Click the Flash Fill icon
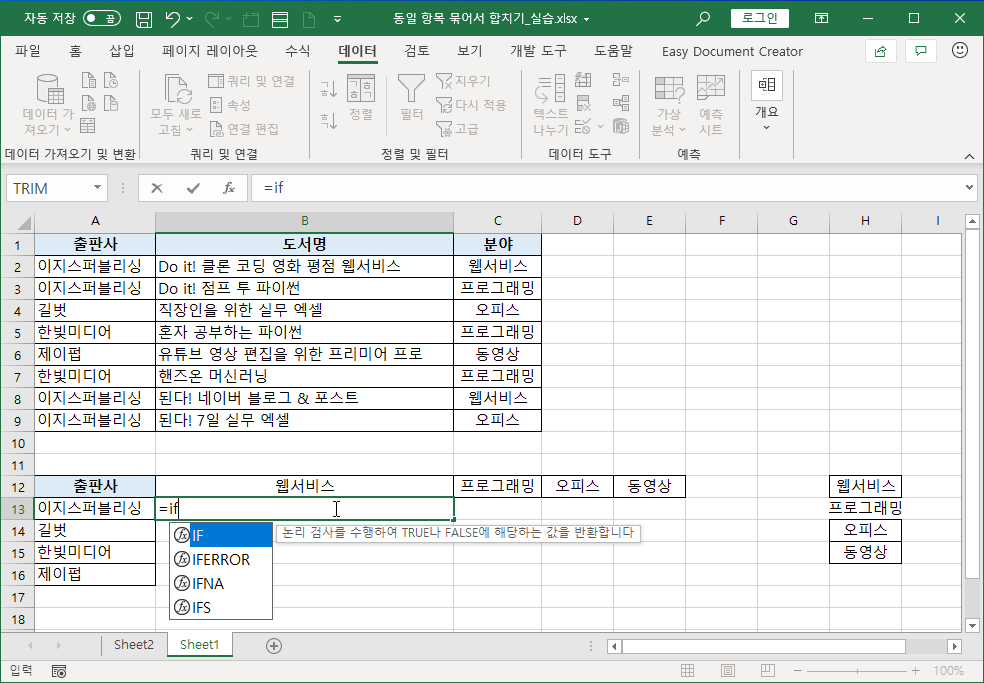Viewport: 984px width, 683px height. coord(584,80)
